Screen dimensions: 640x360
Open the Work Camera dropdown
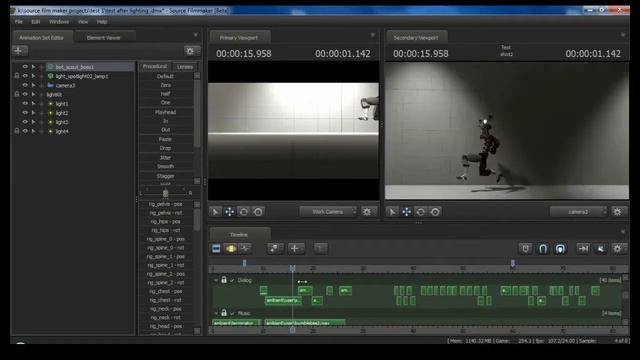(x=328, y=212)
